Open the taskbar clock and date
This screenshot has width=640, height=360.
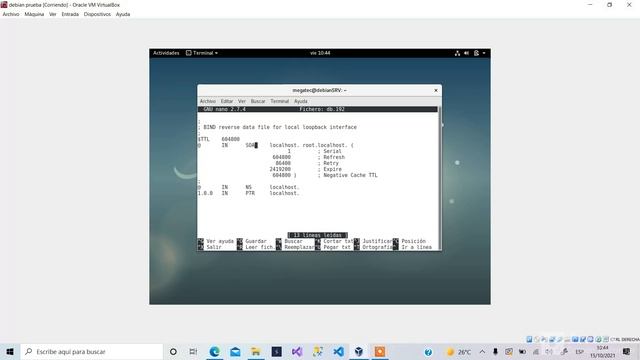[x=602, y=352]
